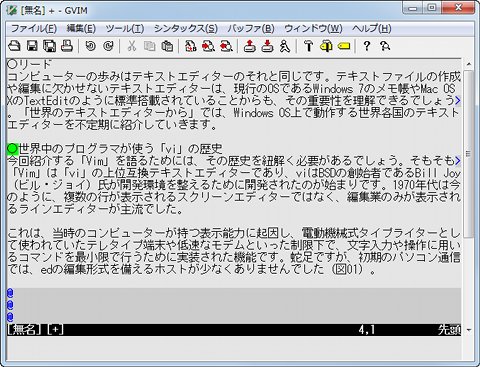
Task: Click the Run Script icon
Action: [x=285, y=46]
